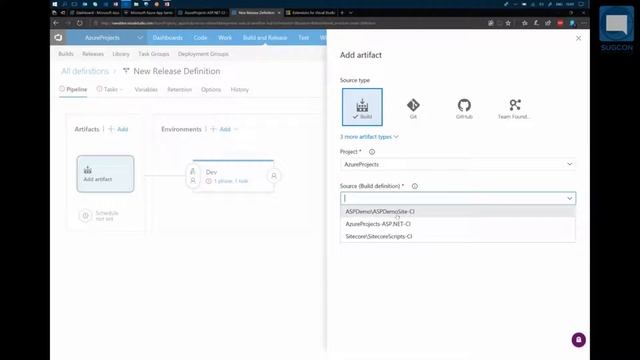Open the Project dropdown showing AzureProjects
The image size is (640, 360).
pos(458,164)
